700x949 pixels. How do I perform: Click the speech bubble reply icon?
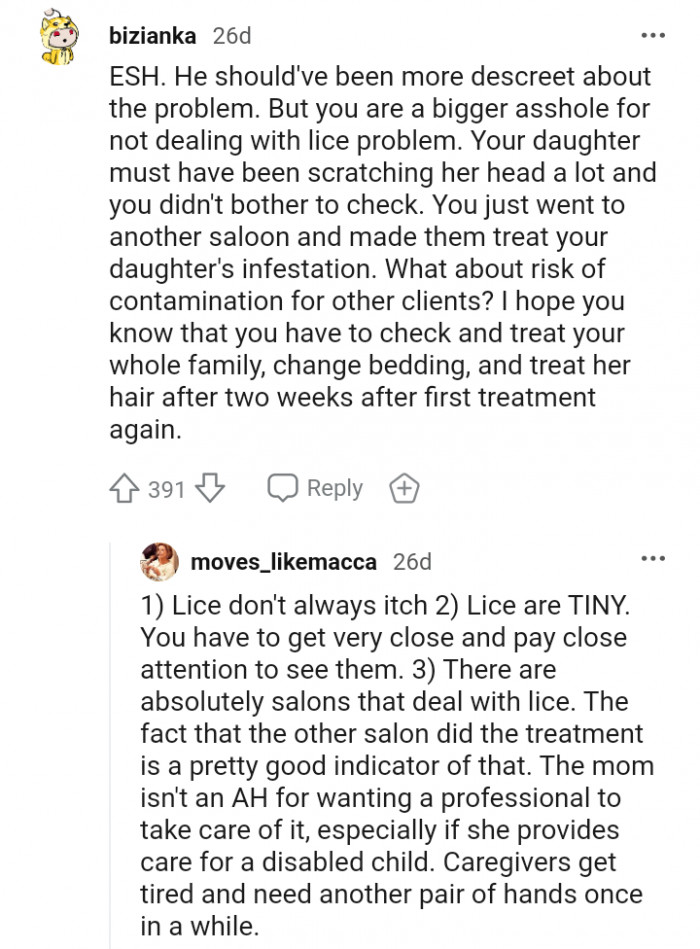point(284,488)
